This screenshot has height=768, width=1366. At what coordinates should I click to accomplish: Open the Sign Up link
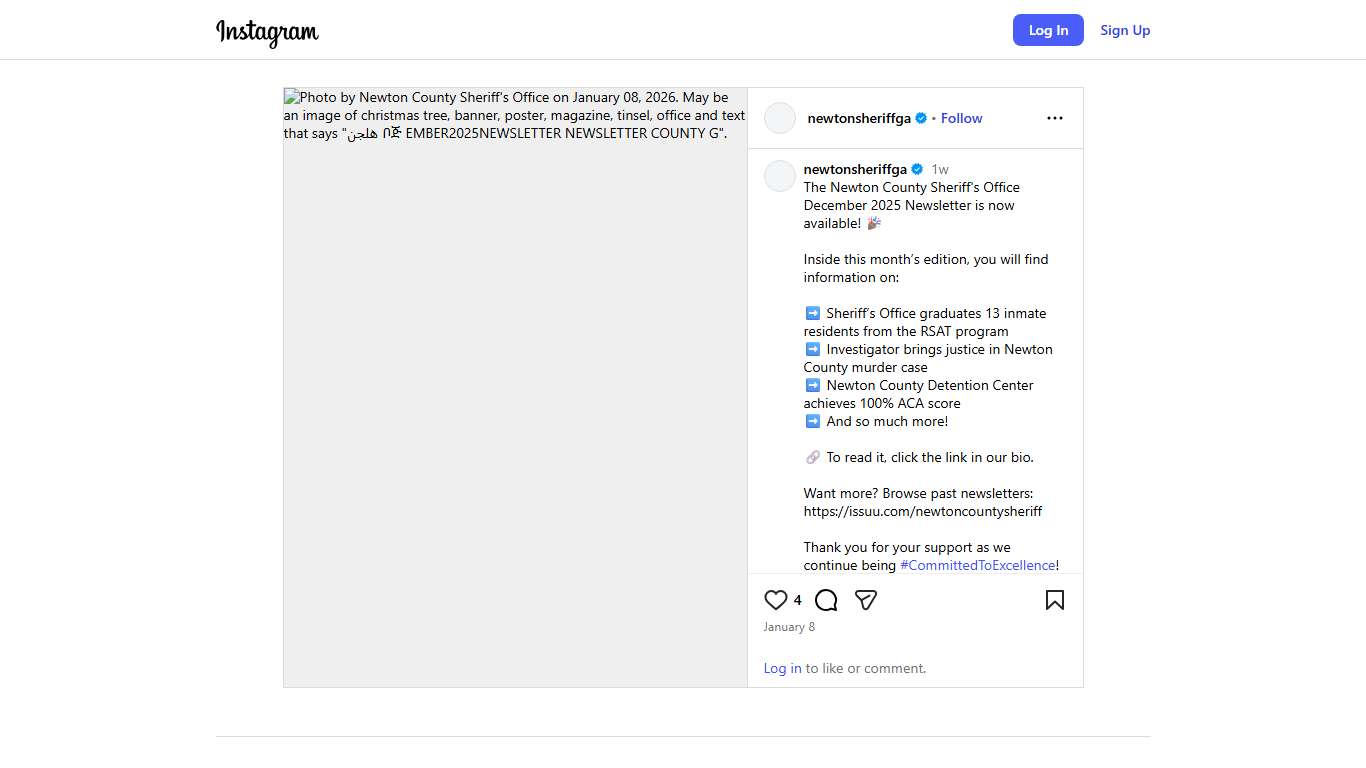tap(1125, 30)
